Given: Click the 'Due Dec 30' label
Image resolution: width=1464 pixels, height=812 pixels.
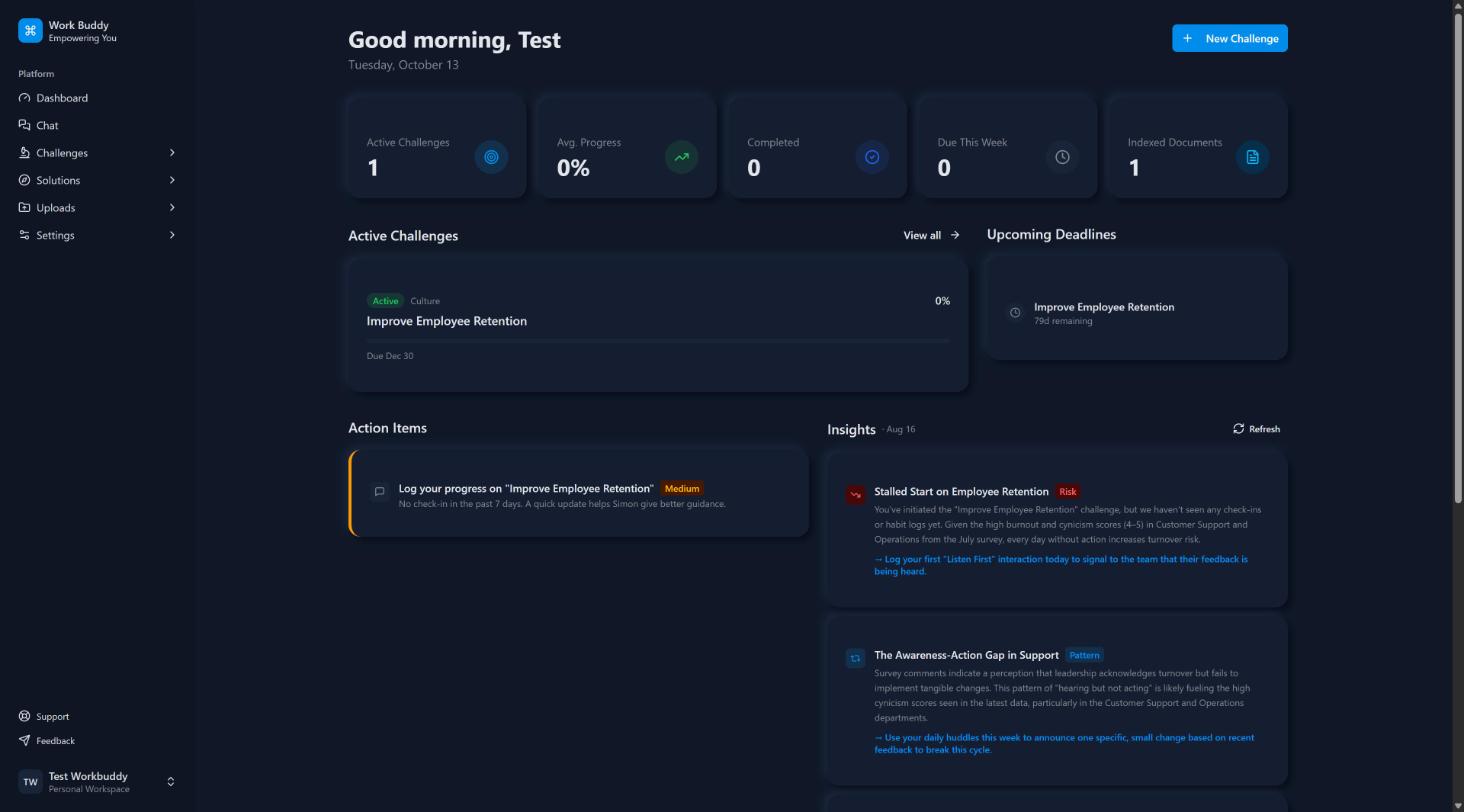Looking at the screenshot, I should coord(390,356).
